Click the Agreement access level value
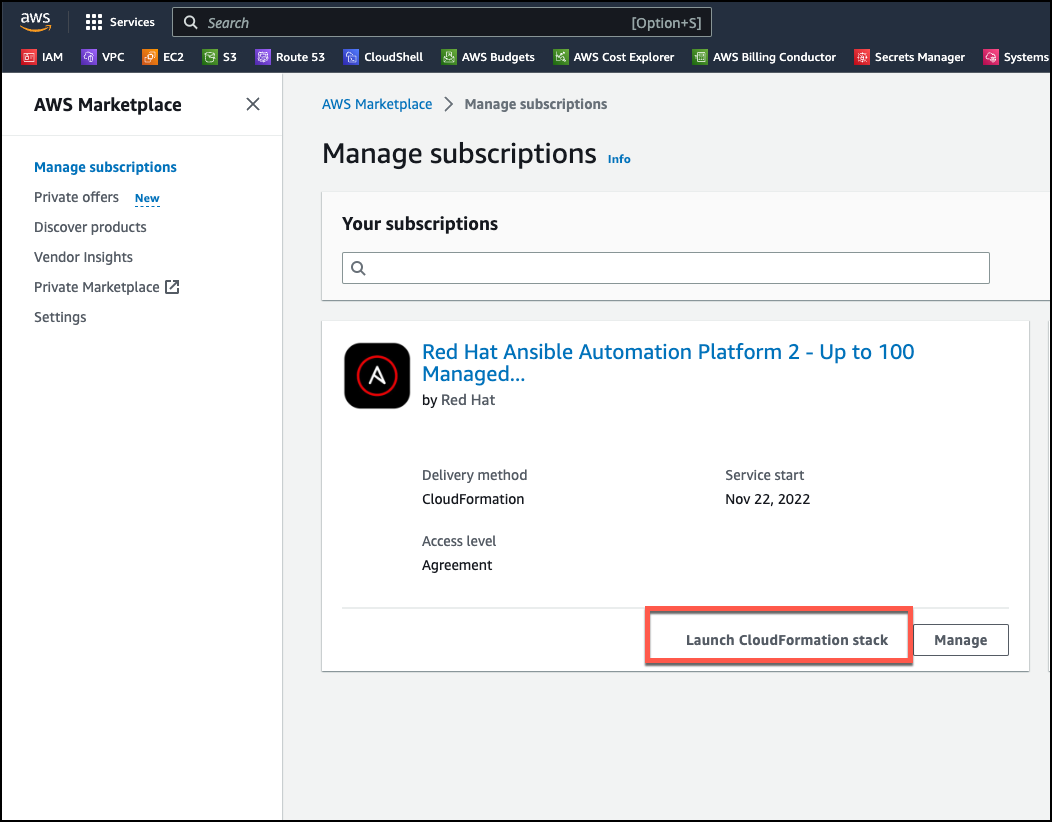The image size is (1052, 822). click(457, 565)
